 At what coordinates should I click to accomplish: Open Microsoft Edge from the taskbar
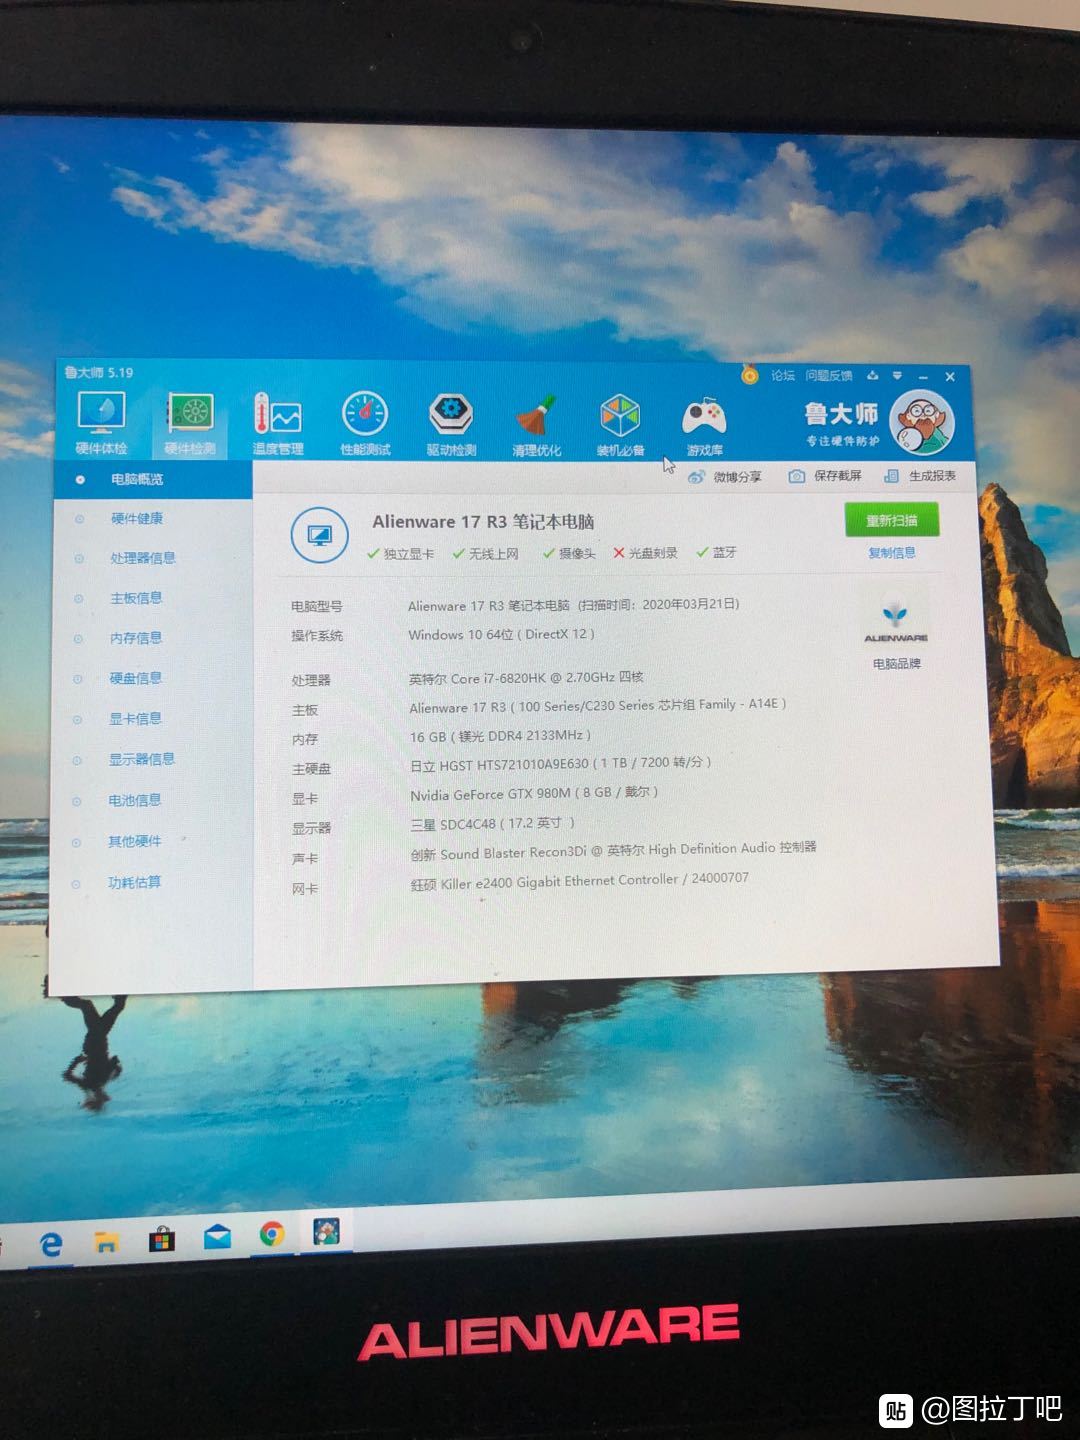[x=50, y=1244]
